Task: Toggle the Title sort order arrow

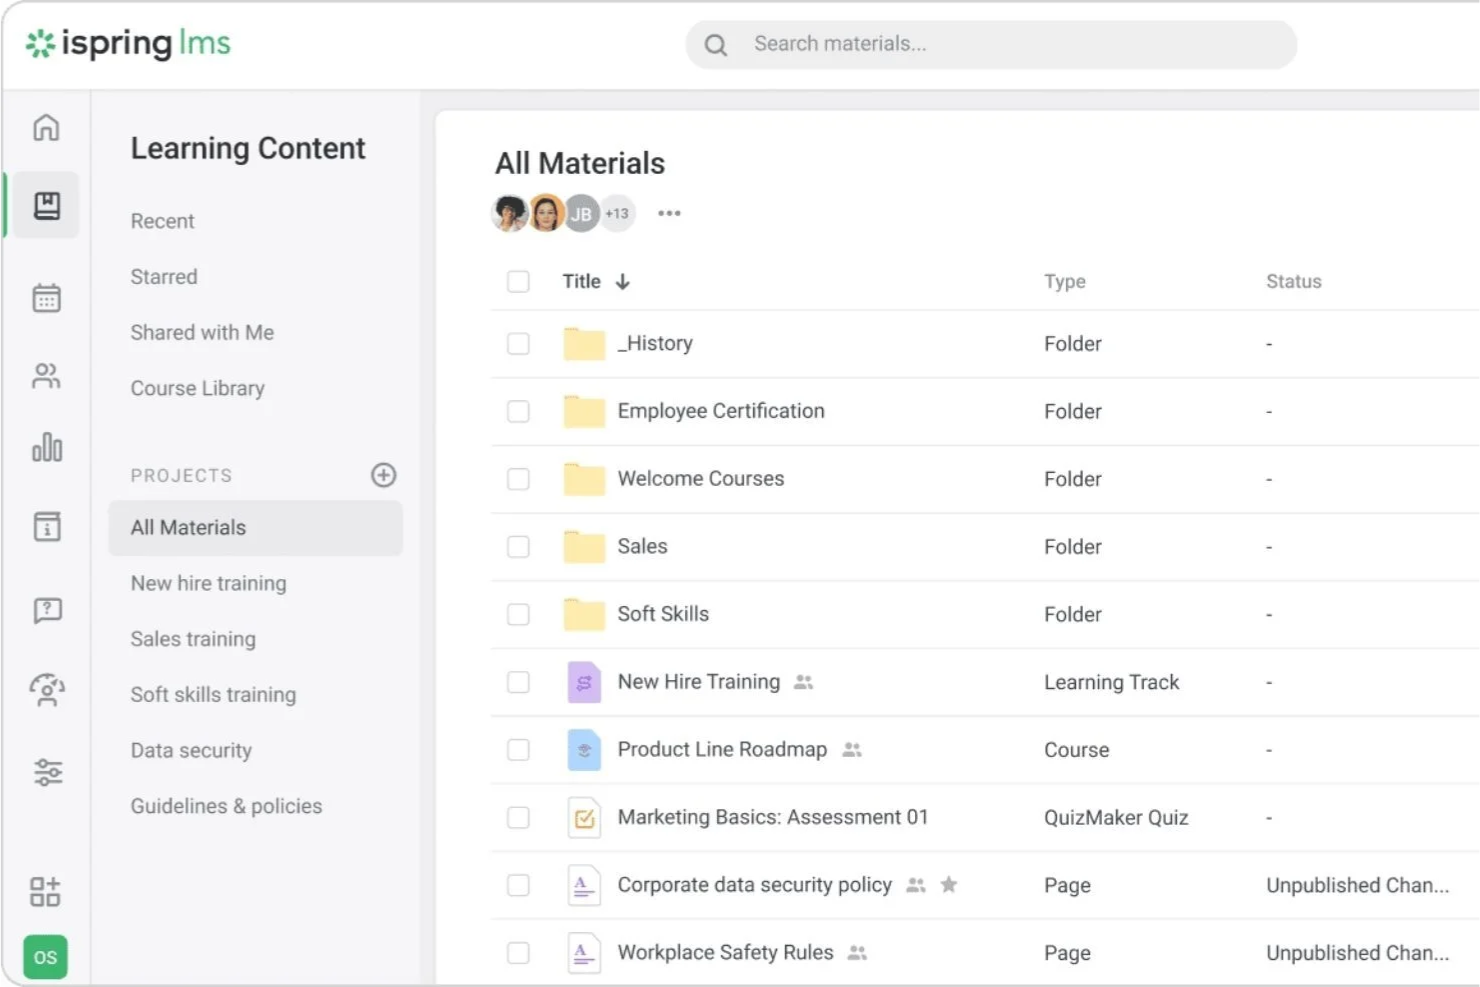Action: (623, 281)
